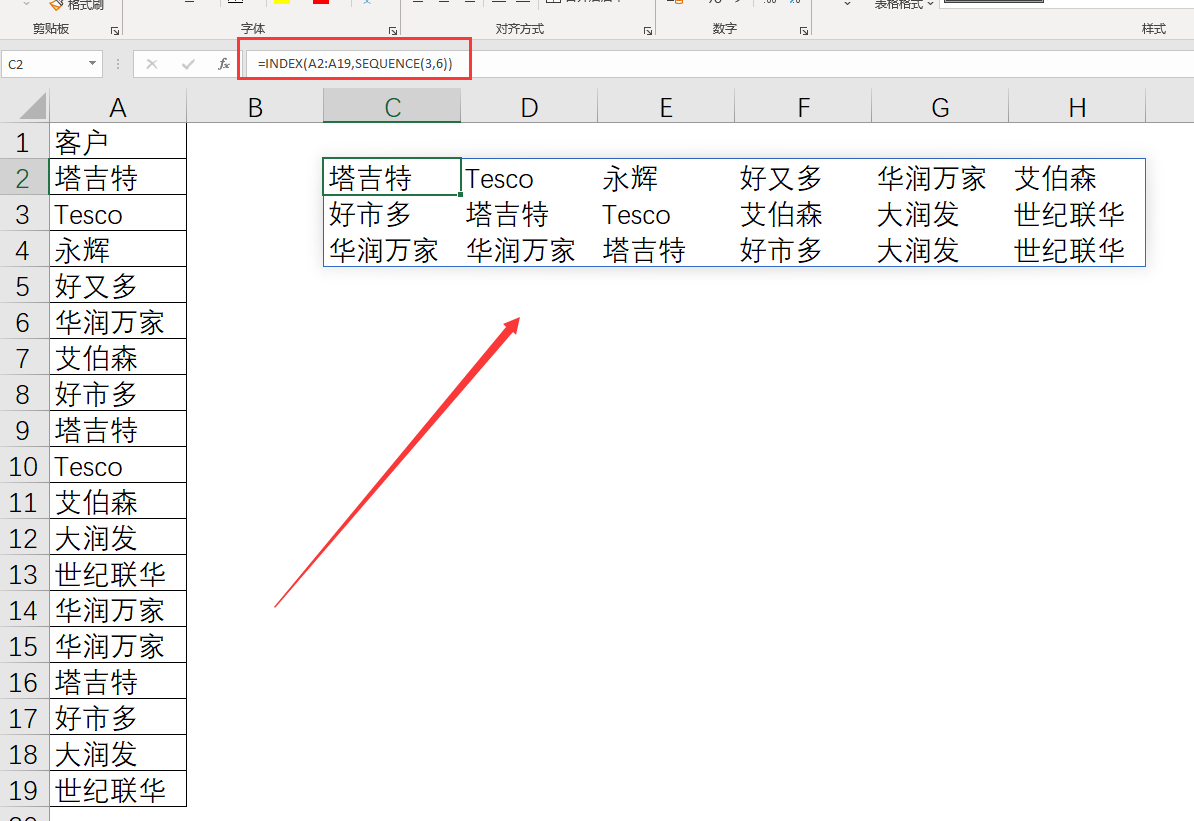Click cell A2 containing 塔吉特

(117, 177)
